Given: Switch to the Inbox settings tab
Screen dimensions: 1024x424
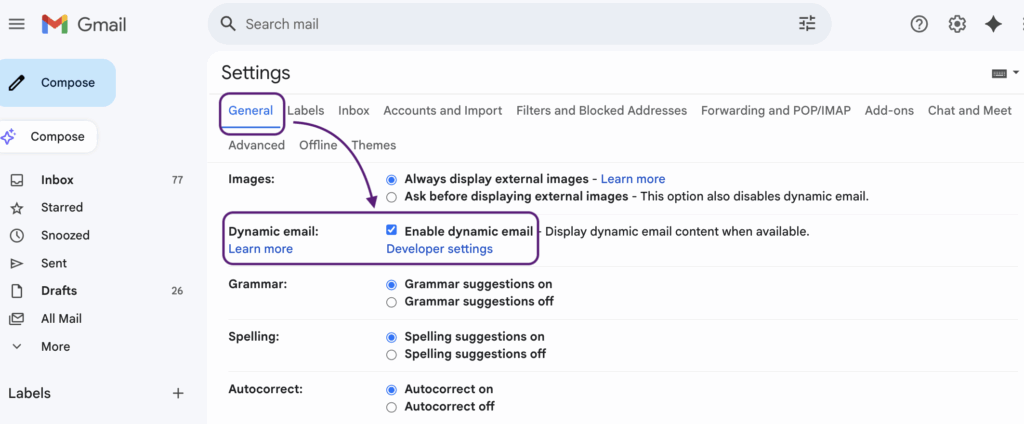Looking at the screenshot, I should coord(354,110).
